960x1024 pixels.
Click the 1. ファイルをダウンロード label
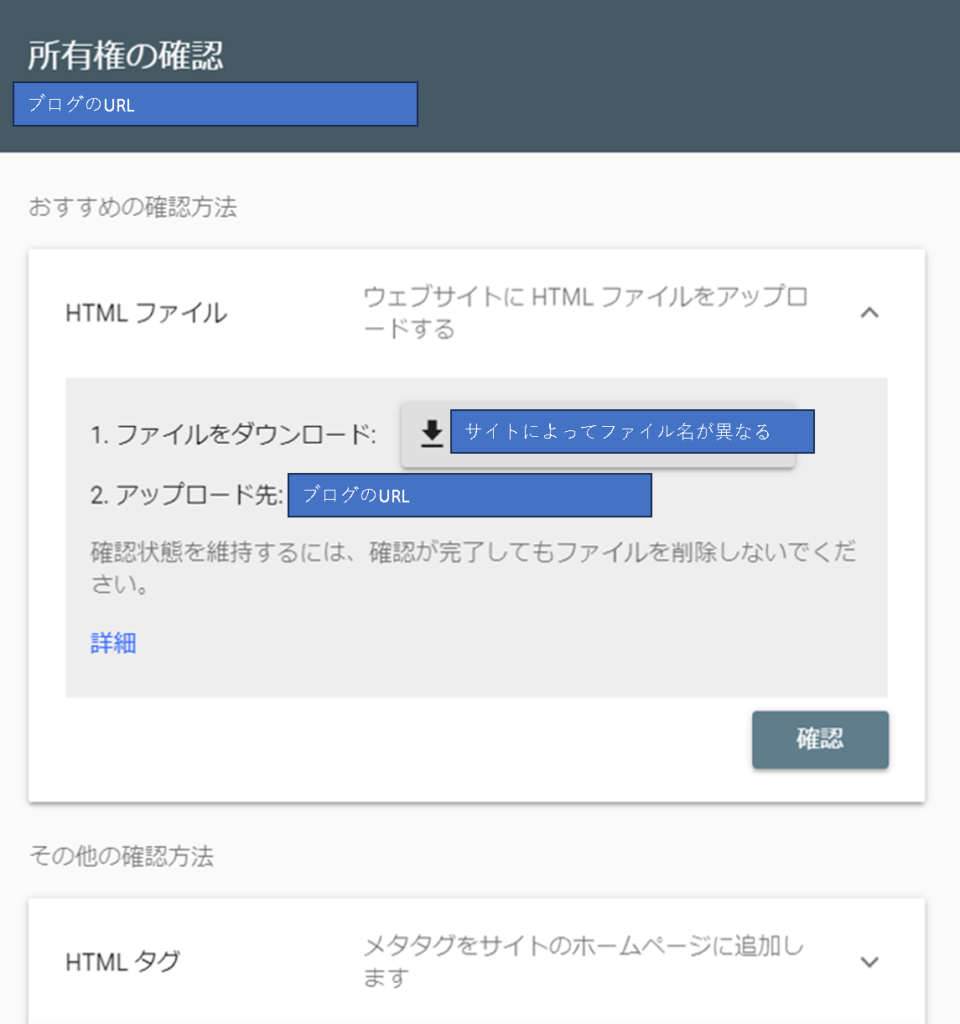233,435
